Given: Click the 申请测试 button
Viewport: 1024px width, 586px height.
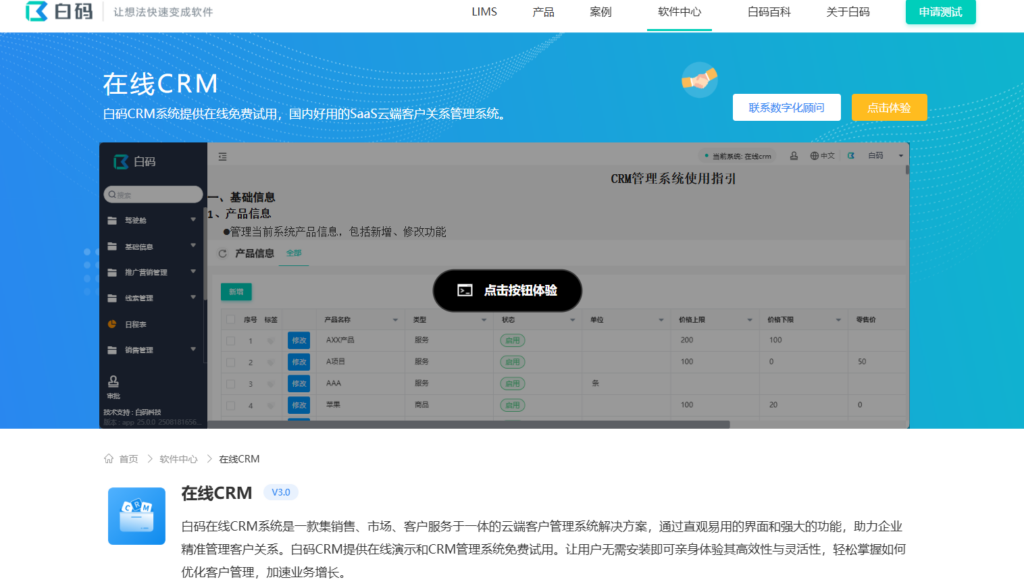Looking at the screenshot, I should pos(940,12).
